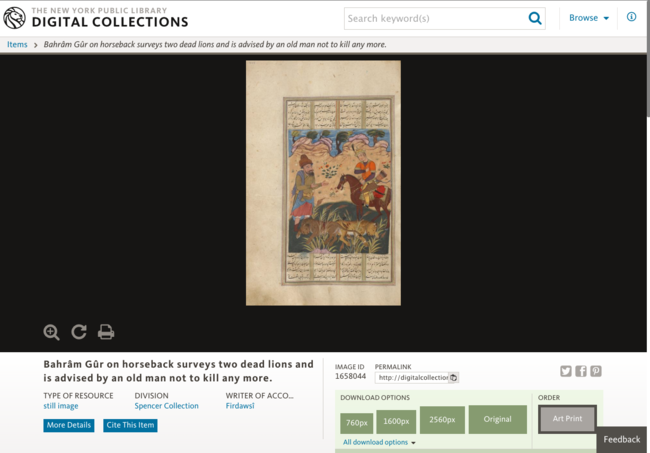Share on Twitter
This screenshot has height=453, width=650.
point(566,371)
